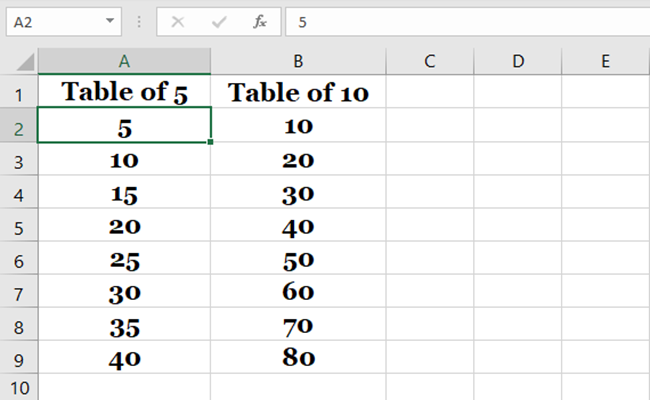The image size is (650, 400).
Task: Click the formula bar options dots handle
Action: point(138,21)
